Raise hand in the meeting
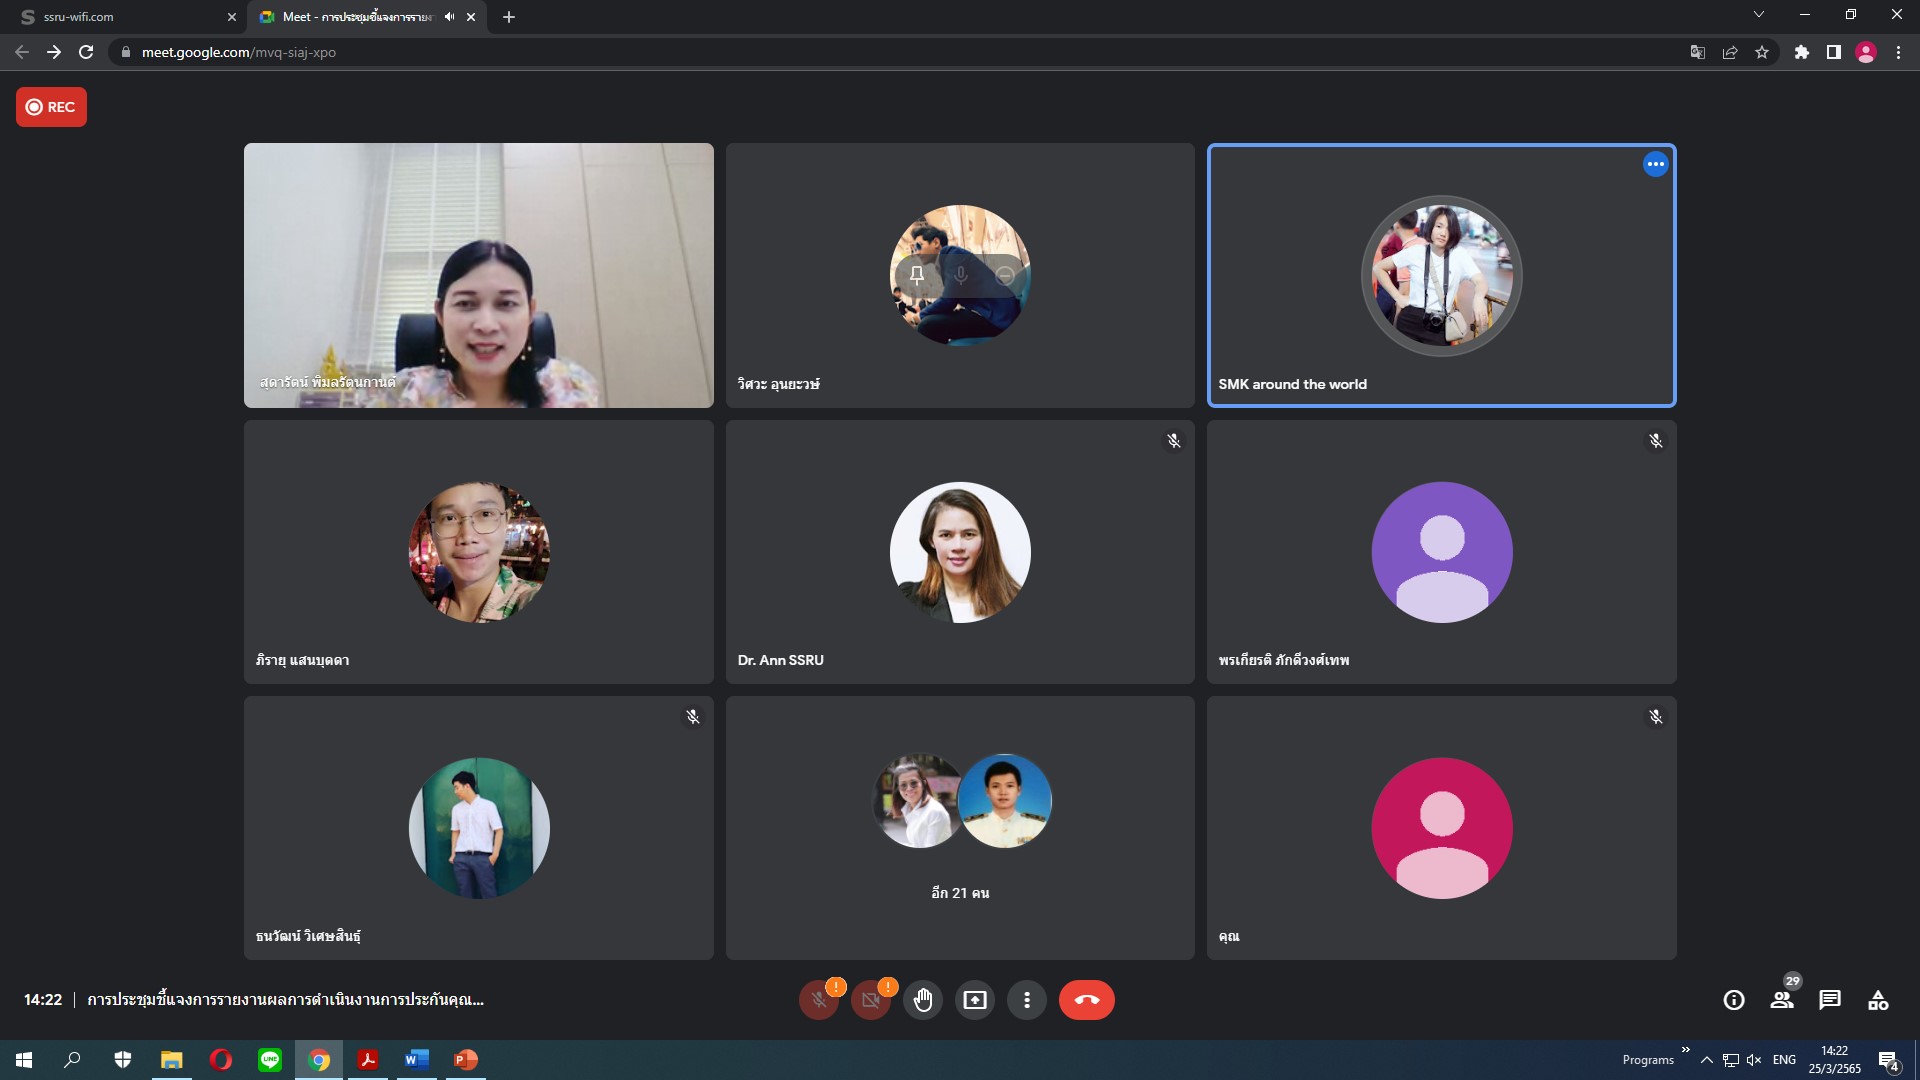1920x1080 pixels. tap(923, 1000)
